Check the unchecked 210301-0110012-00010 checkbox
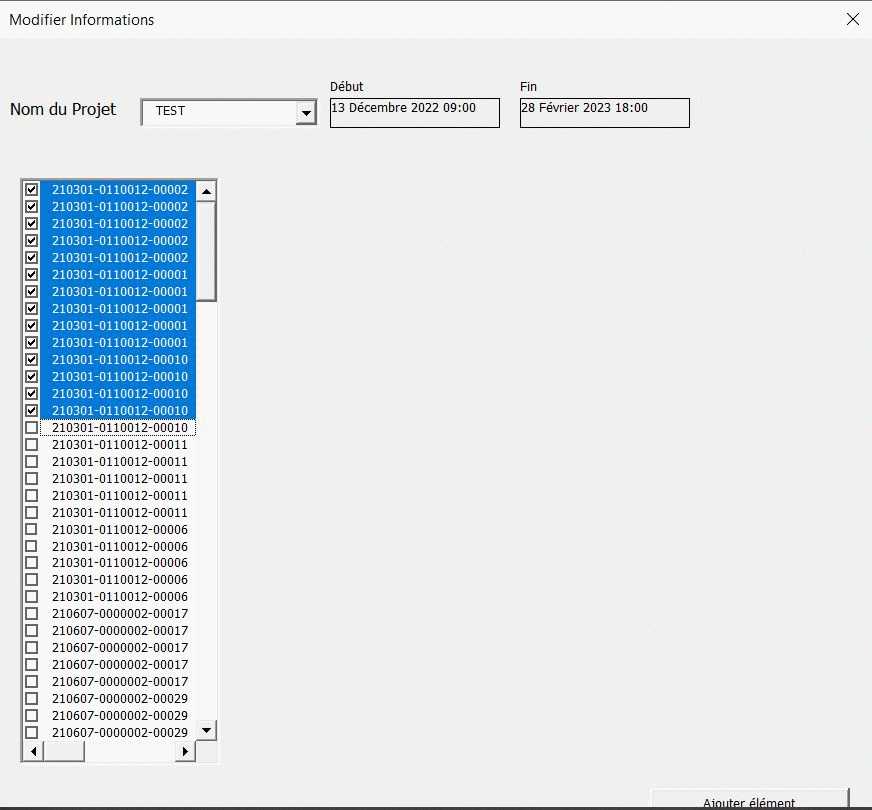 click(32, 428)
